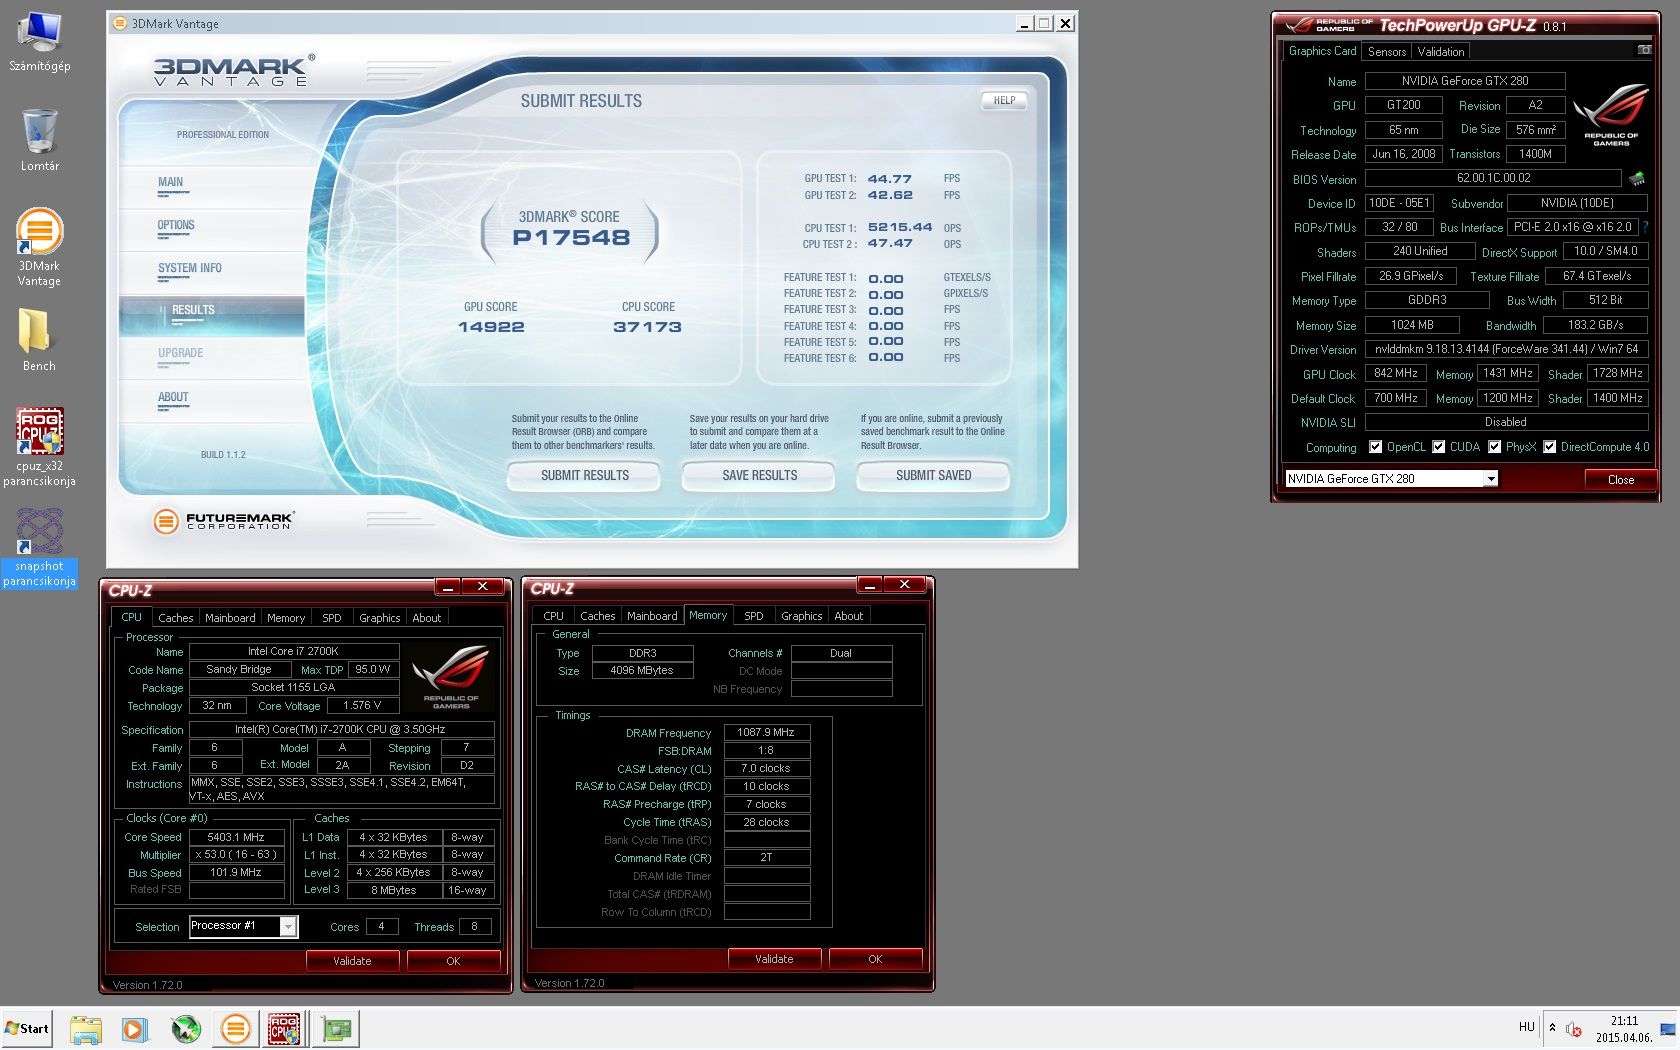Click the Futuremark logo in 3DMark Vantage
Screen dimensions: 1680x1050
(x=223, y=520)
